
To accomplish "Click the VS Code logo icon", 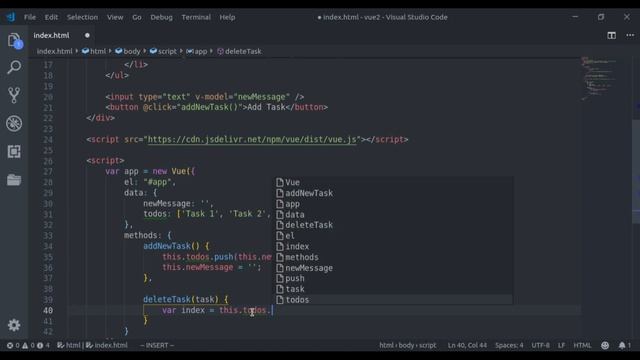I will 11,17.
